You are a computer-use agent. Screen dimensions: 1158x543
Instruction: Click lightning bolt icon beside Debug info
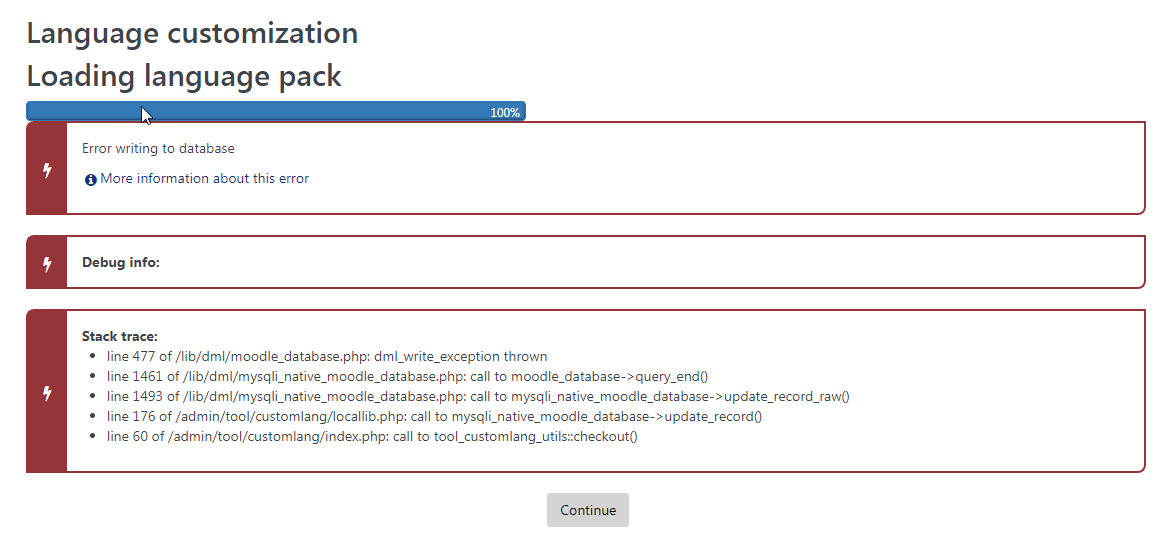[x=47, y=263]
